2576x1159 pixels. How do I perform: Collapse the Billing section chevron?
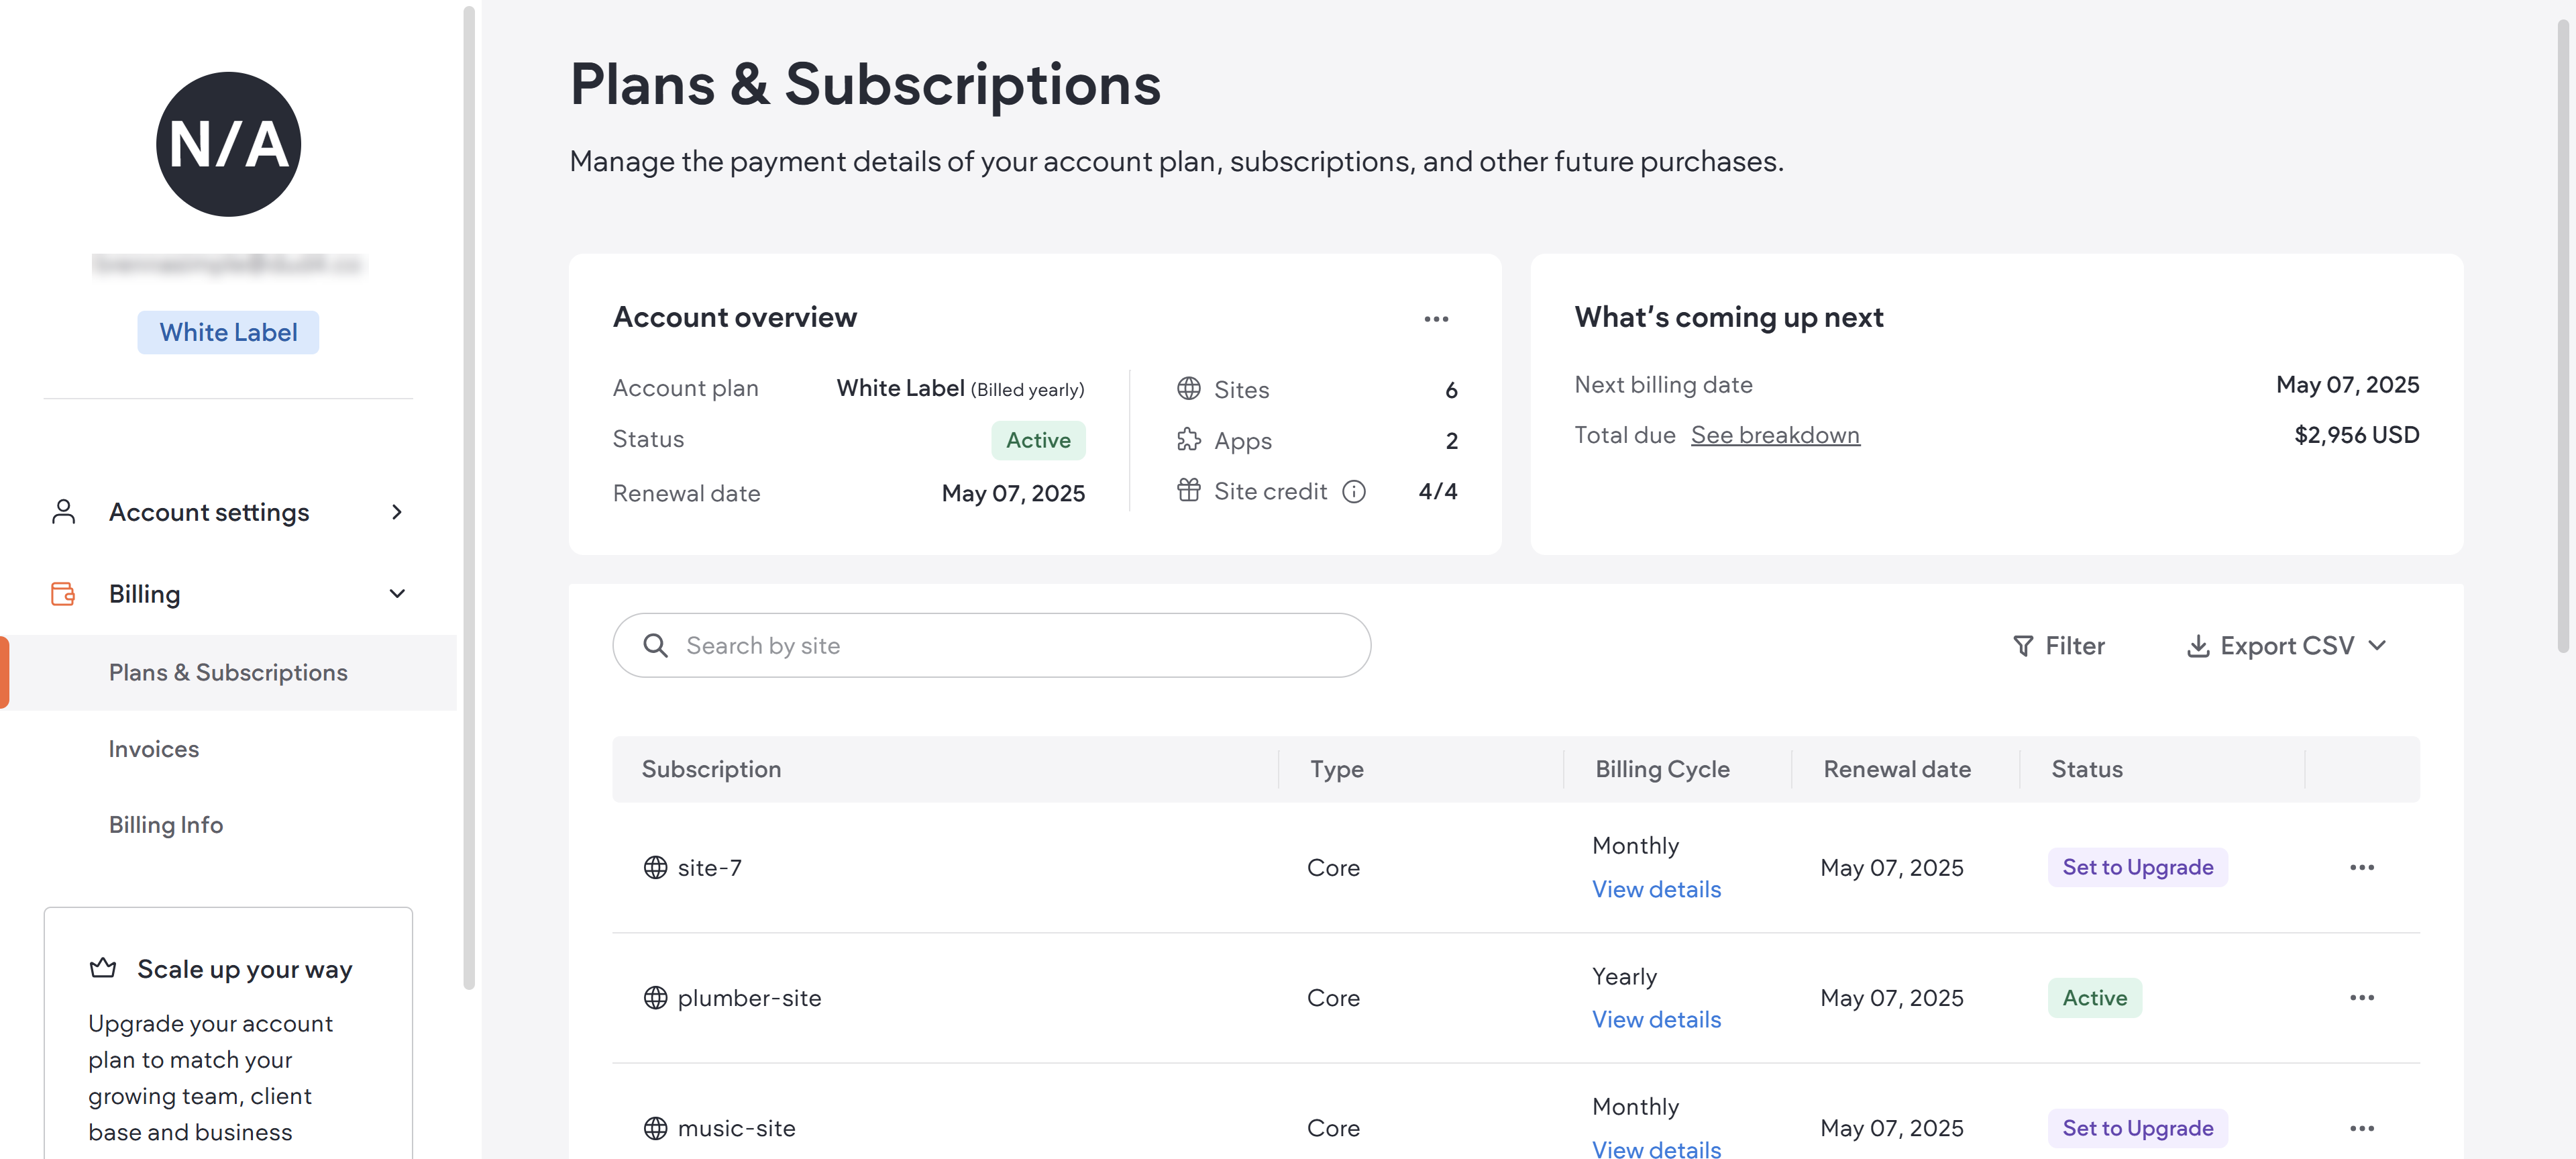tap(397, 593)
